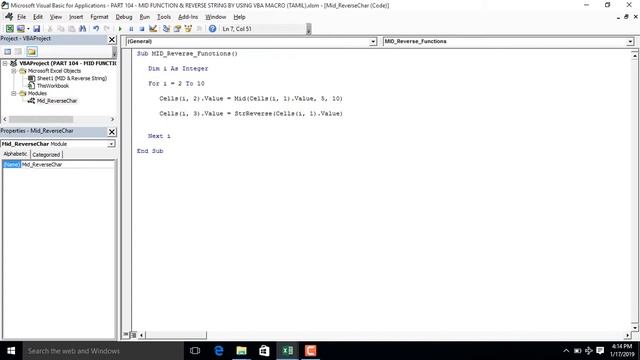Open the Mid_ReverseChar Module properties dropdown
Screen dimensions: 640x360
[111, 144]
